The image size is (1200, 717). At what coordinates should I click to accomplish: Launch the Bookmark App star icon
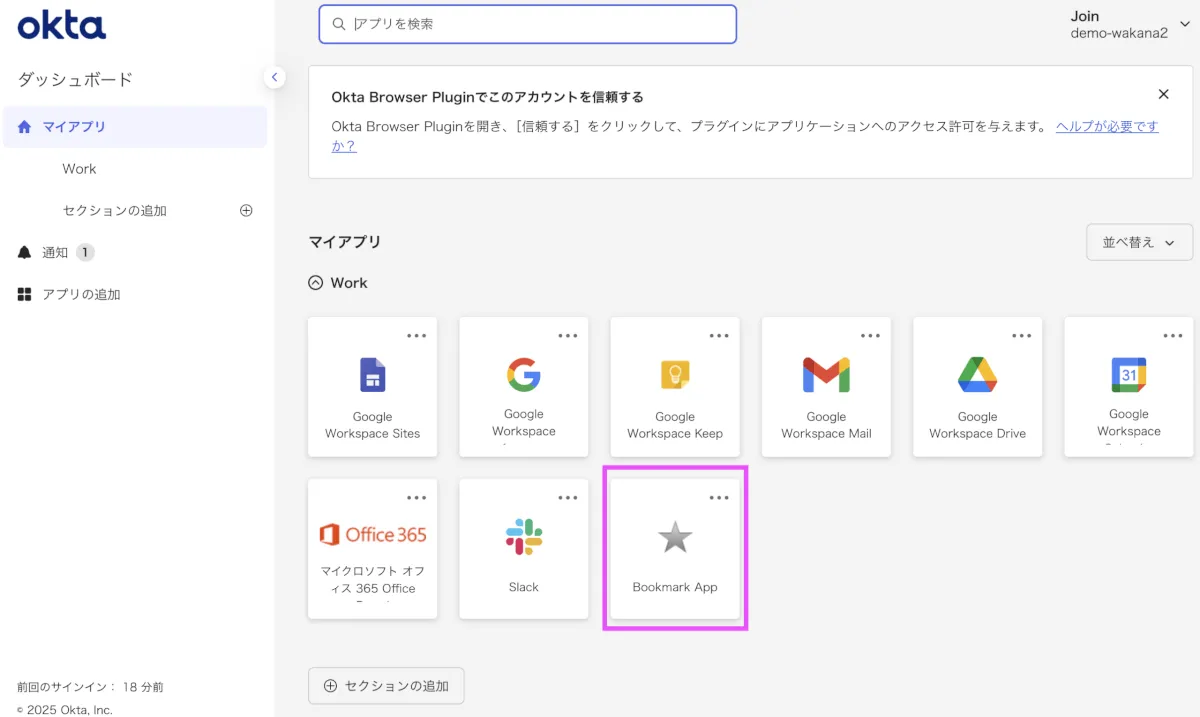pyautogui.click(x=675, y=538)
